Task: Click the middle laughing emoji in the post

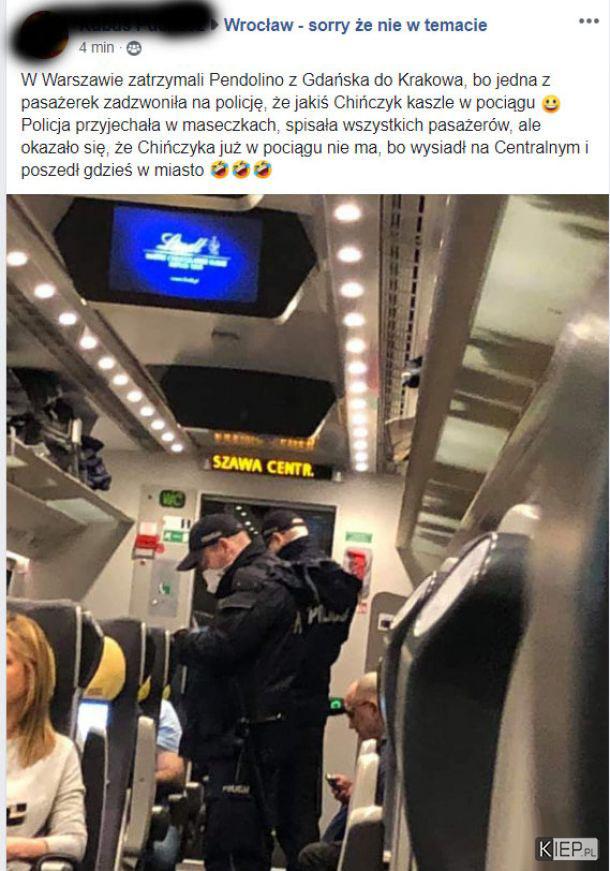Action: point(241,169)
